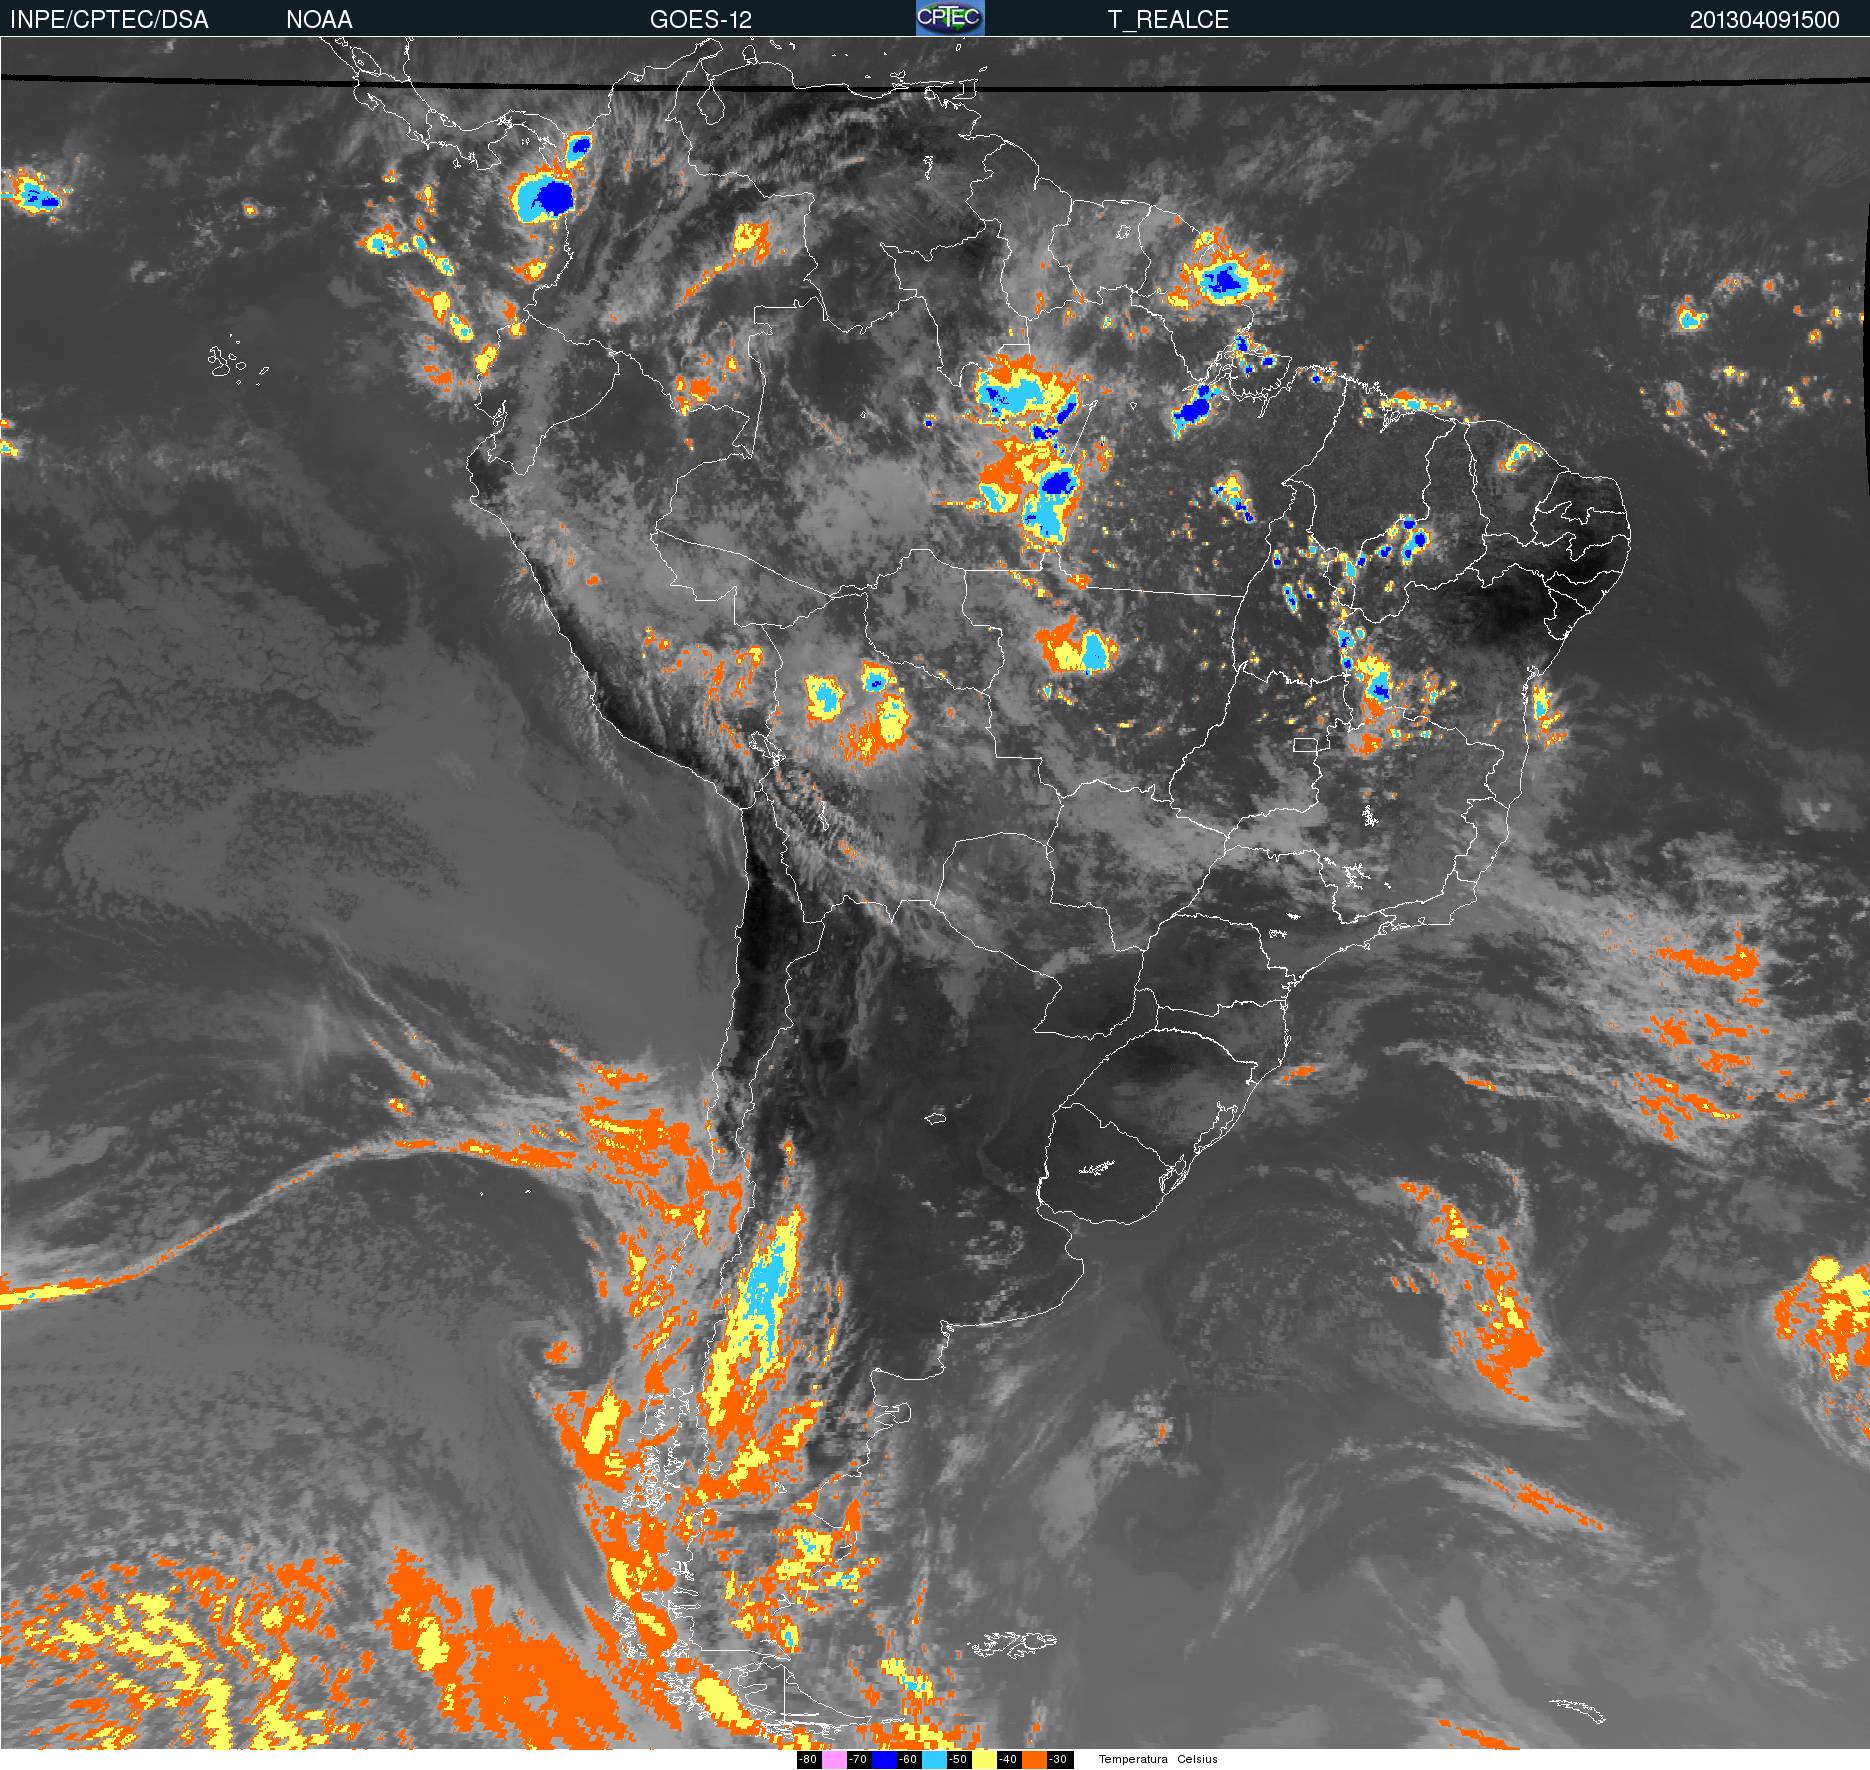The image size is (1870, 1770).
Task: Click the -30 legend value
Action: point(1058,1760)
